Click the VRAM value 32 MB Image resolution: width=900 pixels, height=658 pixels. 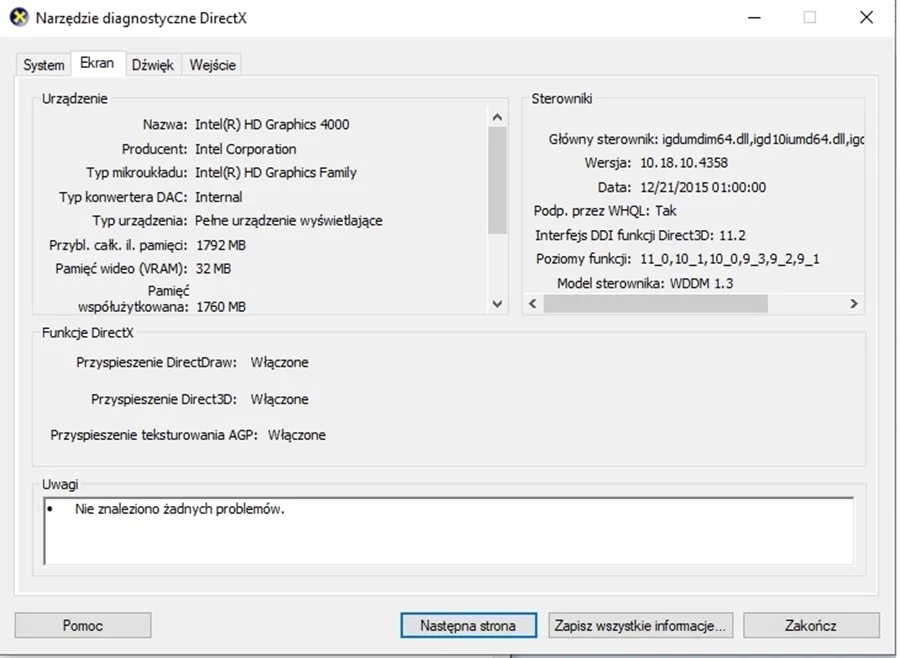214,269
